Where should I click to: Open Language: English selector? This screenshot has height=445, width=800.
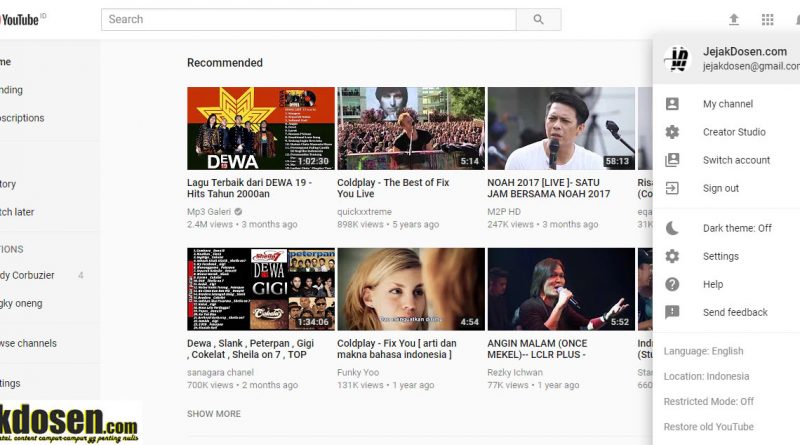[x=703, y=351]
